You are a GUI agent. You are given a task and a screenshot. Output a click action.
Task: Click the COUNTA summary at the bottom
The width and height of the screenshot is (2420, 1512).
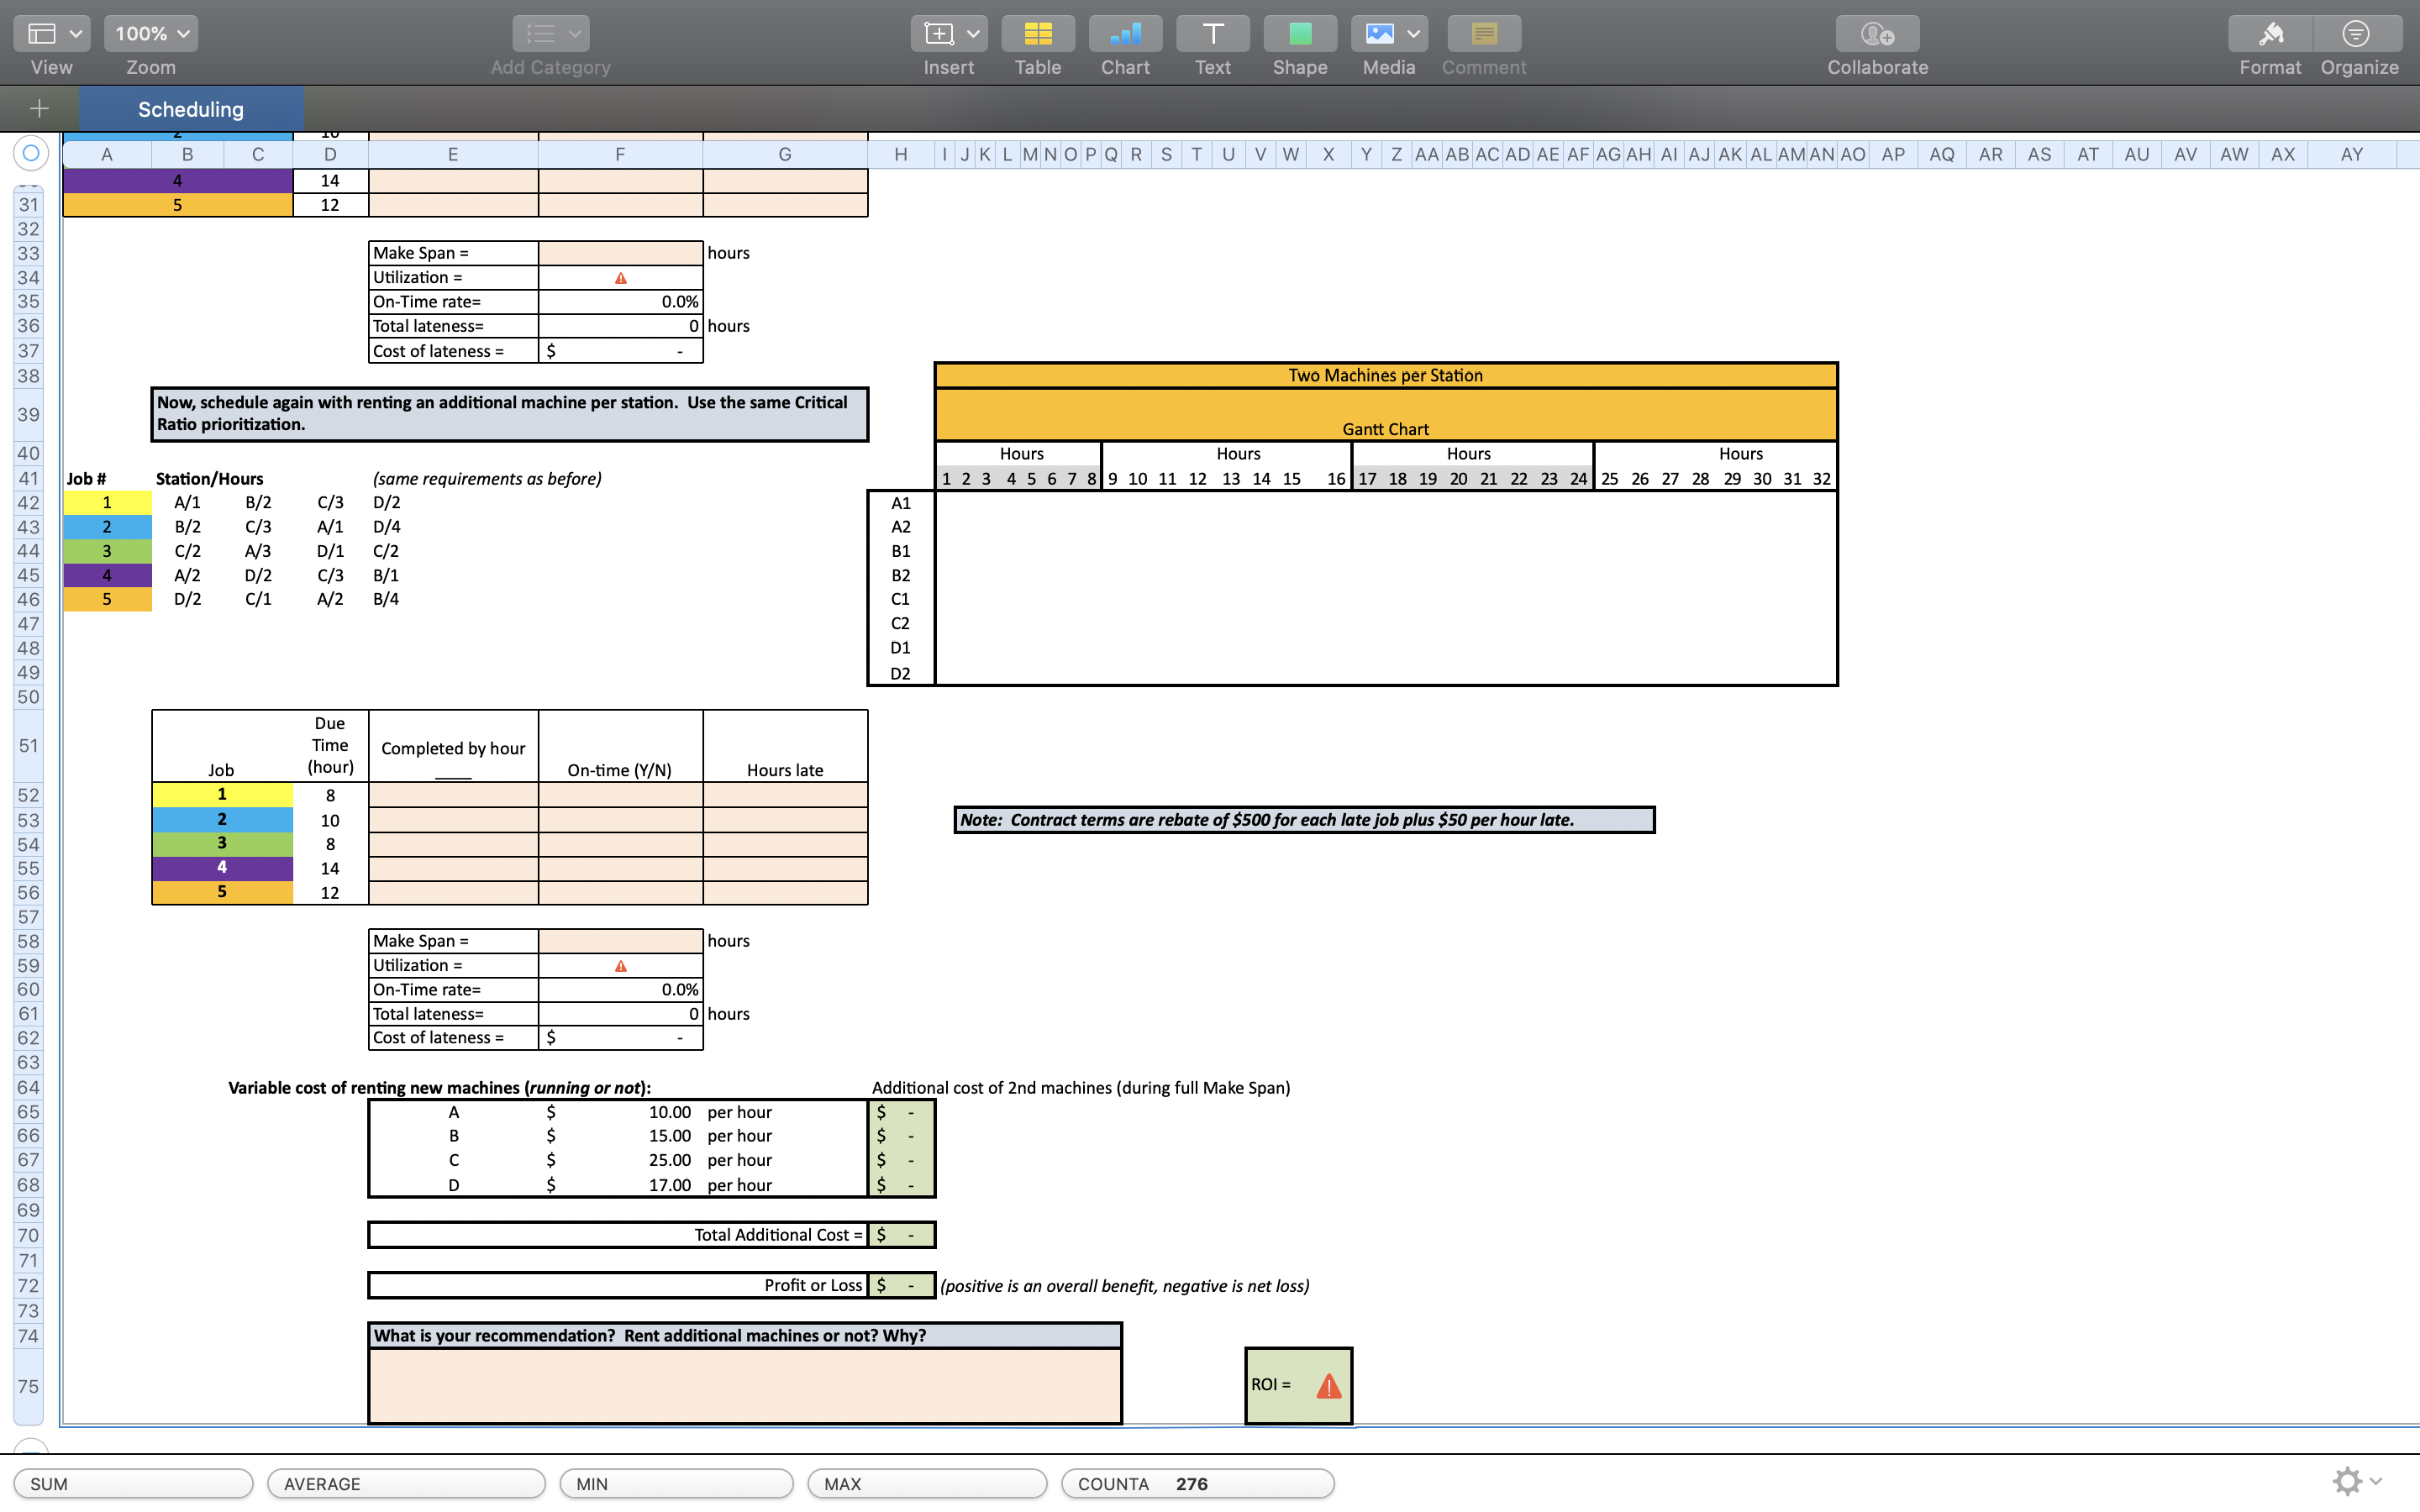[x=1197, y=1483]
